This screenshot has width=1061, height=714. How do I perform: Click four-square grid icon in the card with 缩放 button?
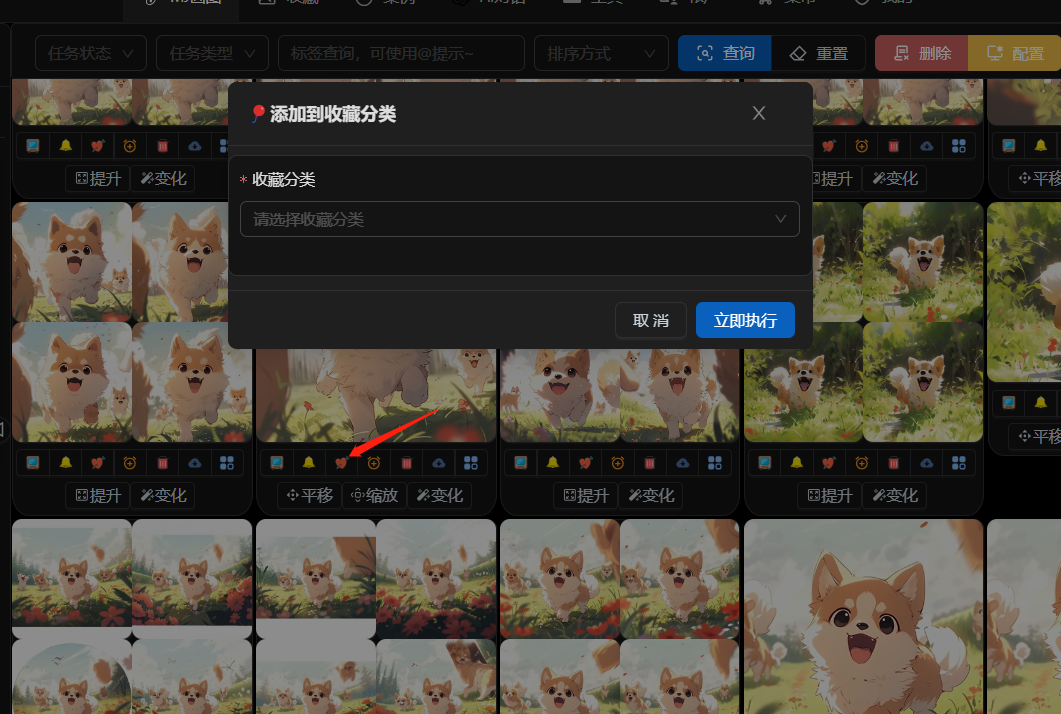point(471,463)
